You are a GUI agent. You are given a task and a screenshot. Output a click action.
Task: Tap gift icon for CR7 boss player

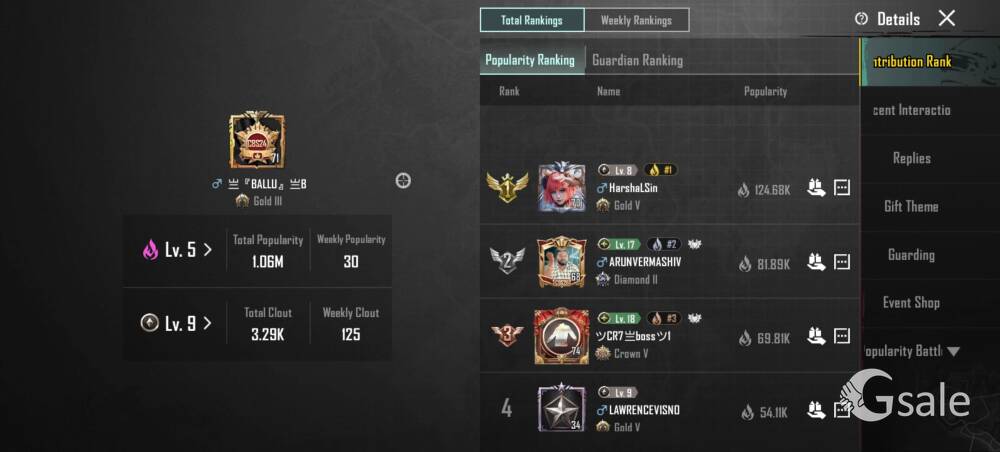(816, 336)
